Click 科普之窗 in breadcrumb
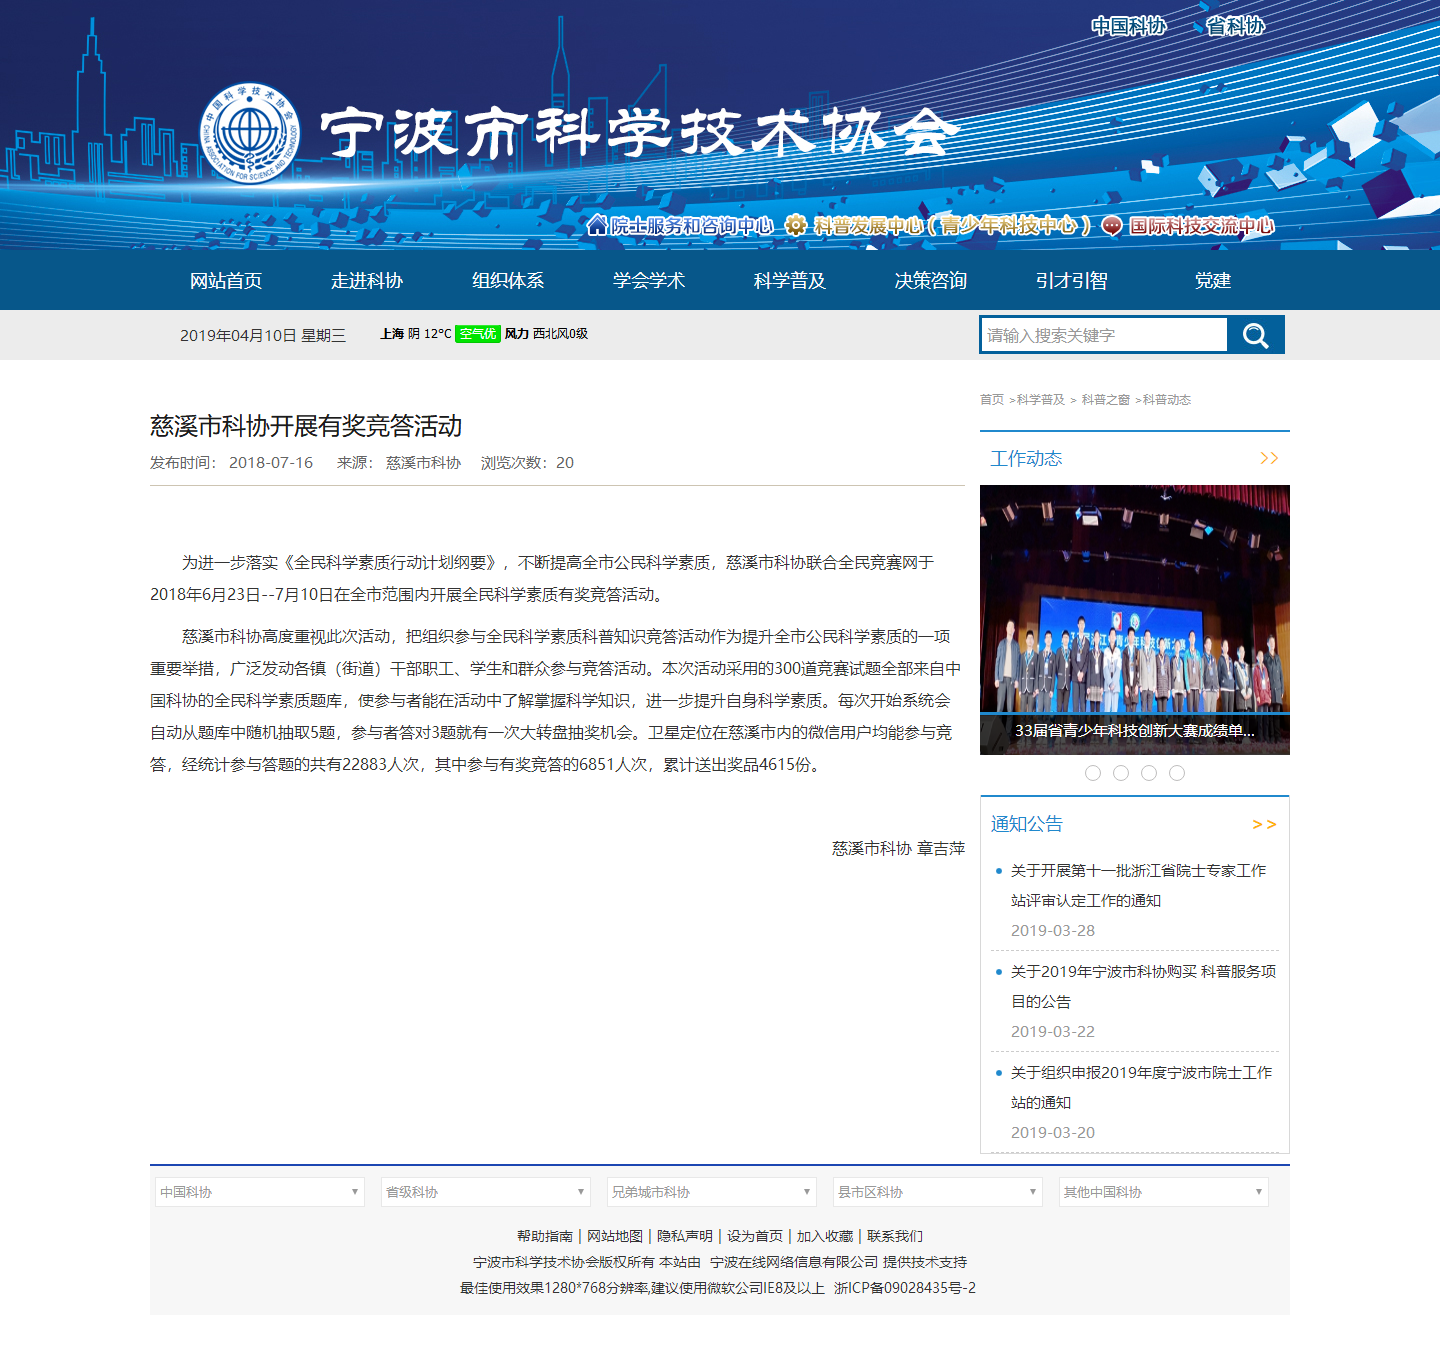 point(1105,400)
